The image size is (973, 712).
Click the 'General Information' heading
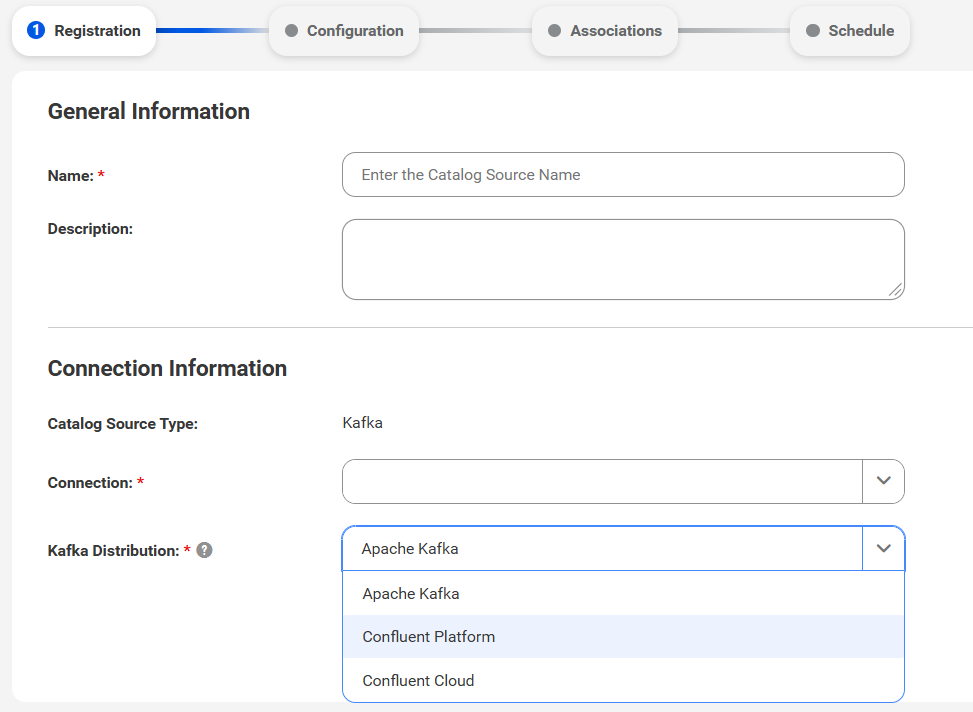(149, 111)
